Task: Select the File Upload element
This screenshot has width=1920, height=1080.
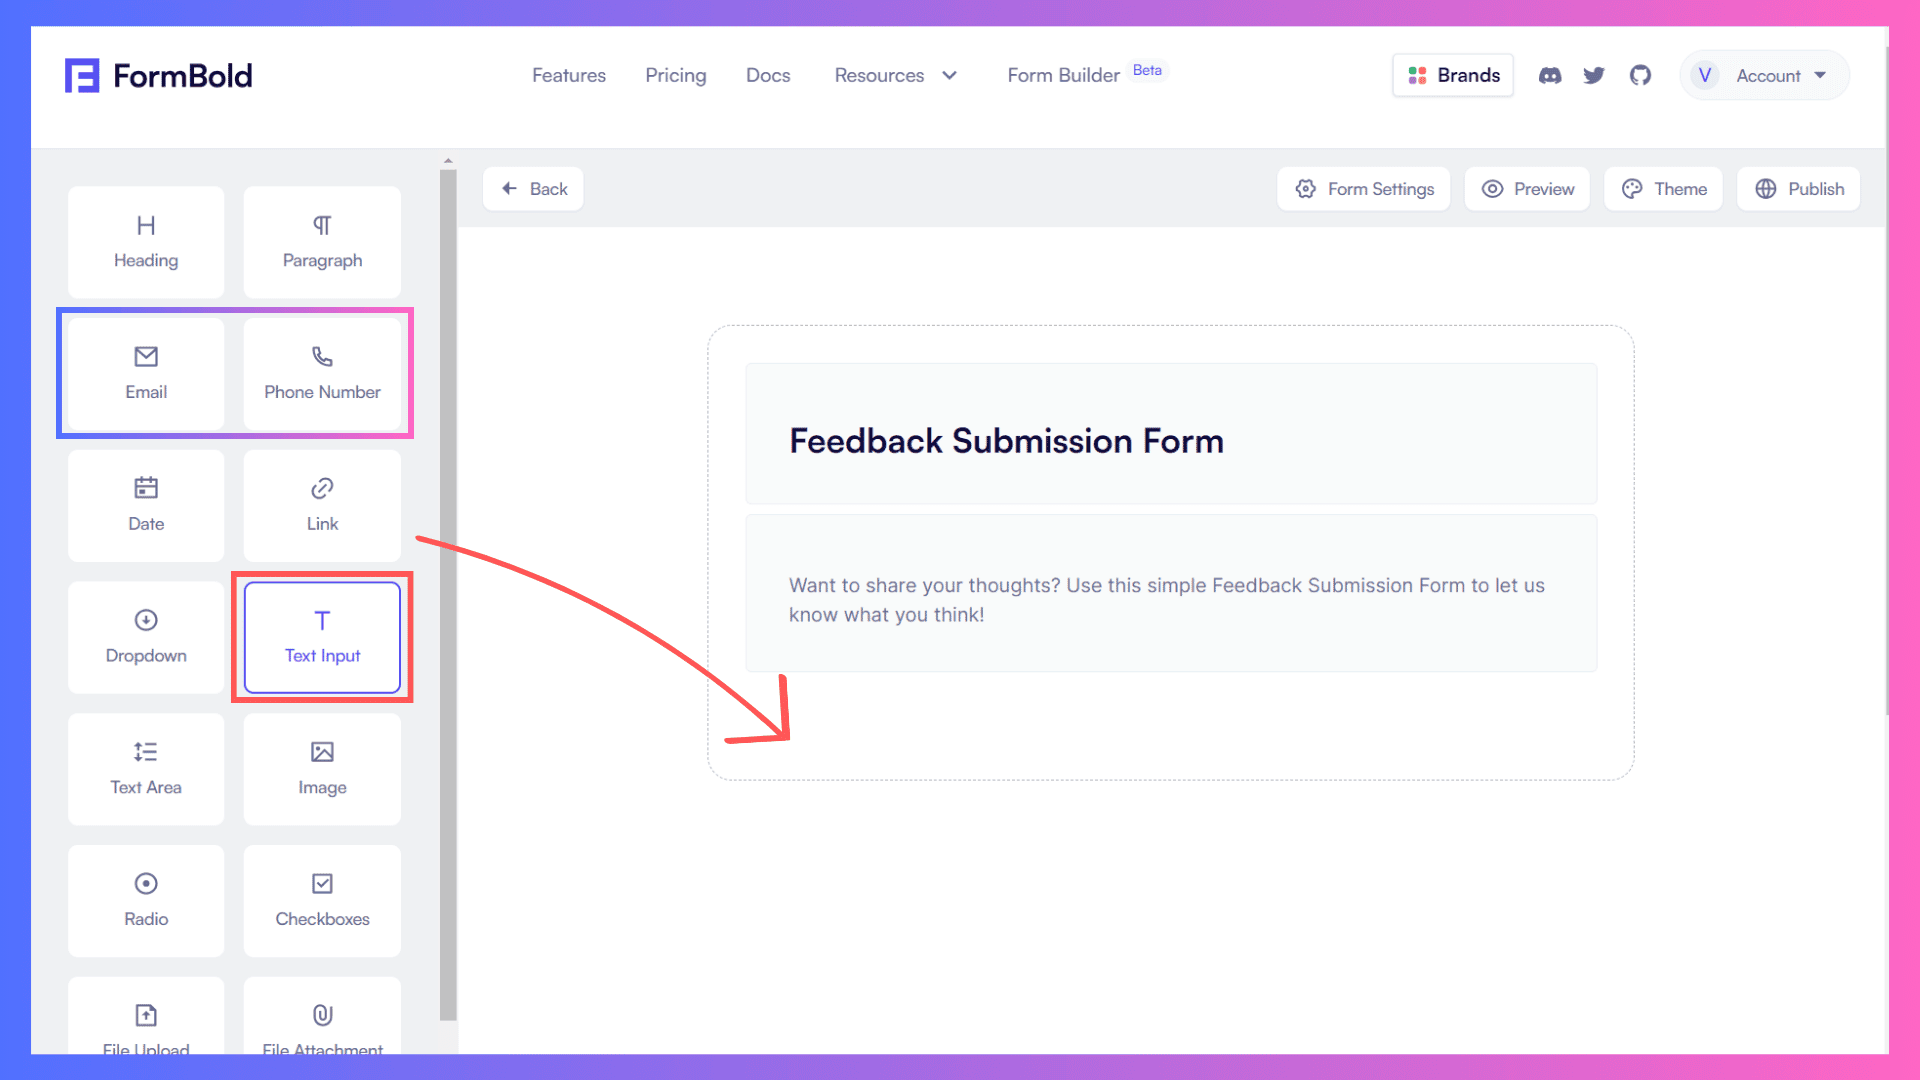Action: click(145, 1023)
